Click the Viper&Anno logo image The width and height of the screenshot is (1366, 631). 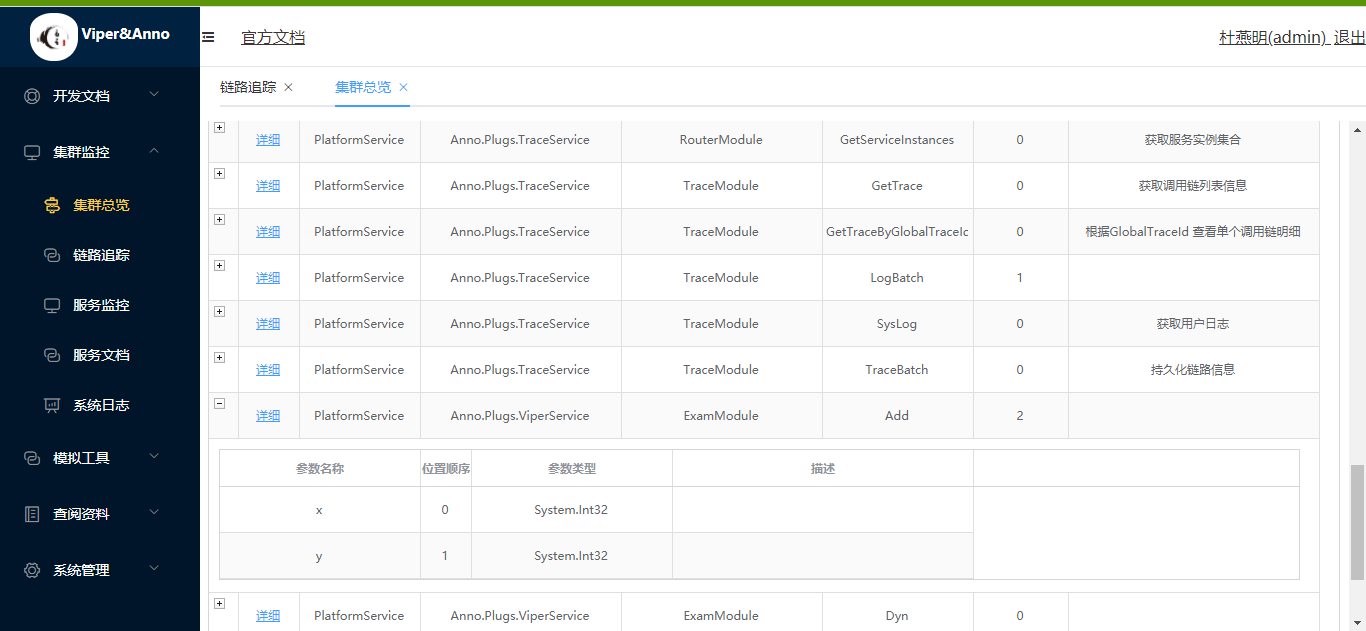point(54,37)
